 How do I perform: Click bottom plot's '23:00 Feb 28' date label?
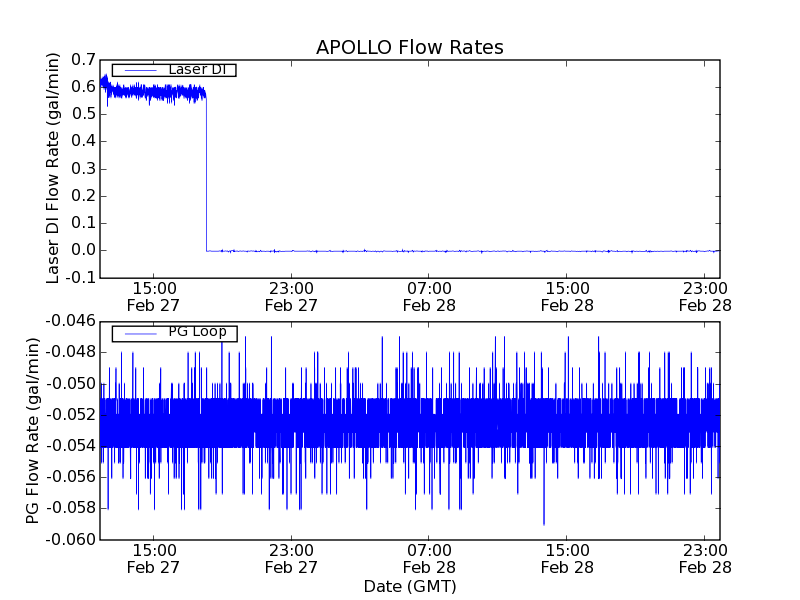[x=705, y=559]
